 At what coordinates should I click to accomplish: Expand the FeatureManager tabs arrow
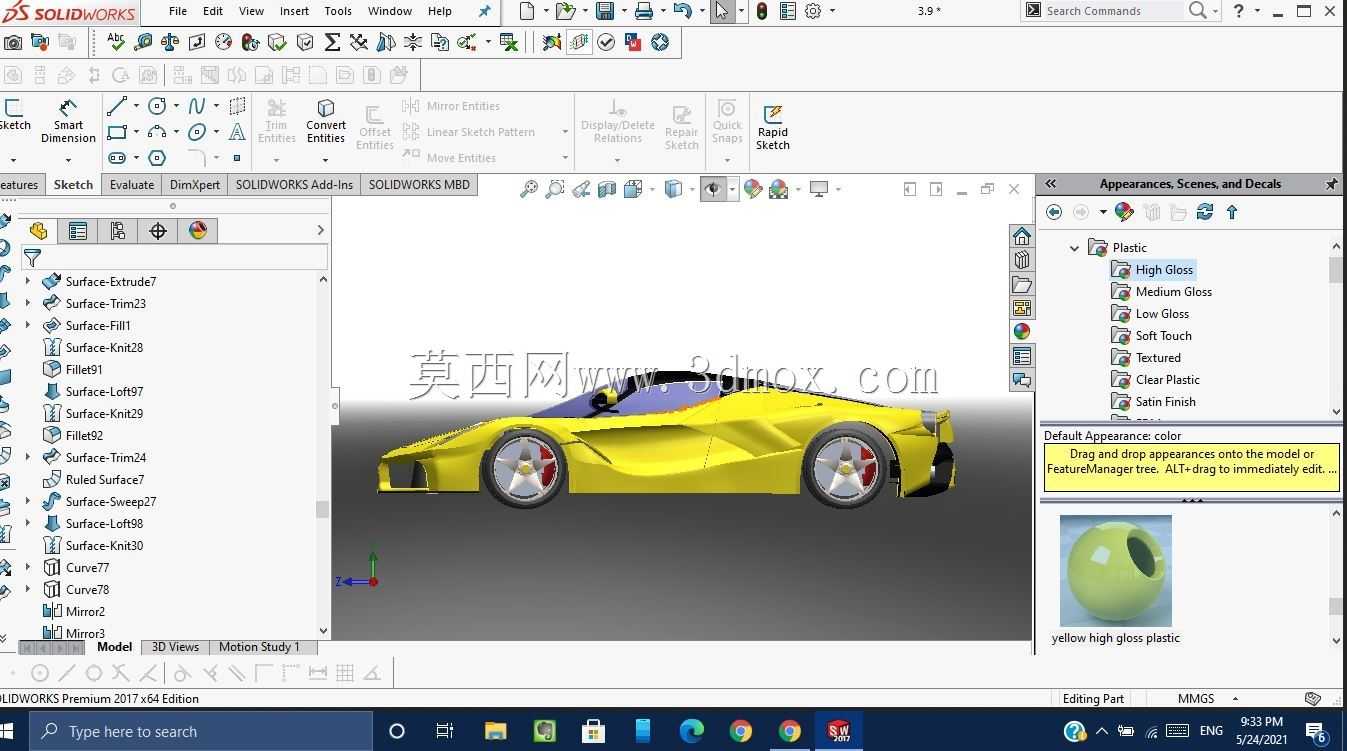(320, 231)
